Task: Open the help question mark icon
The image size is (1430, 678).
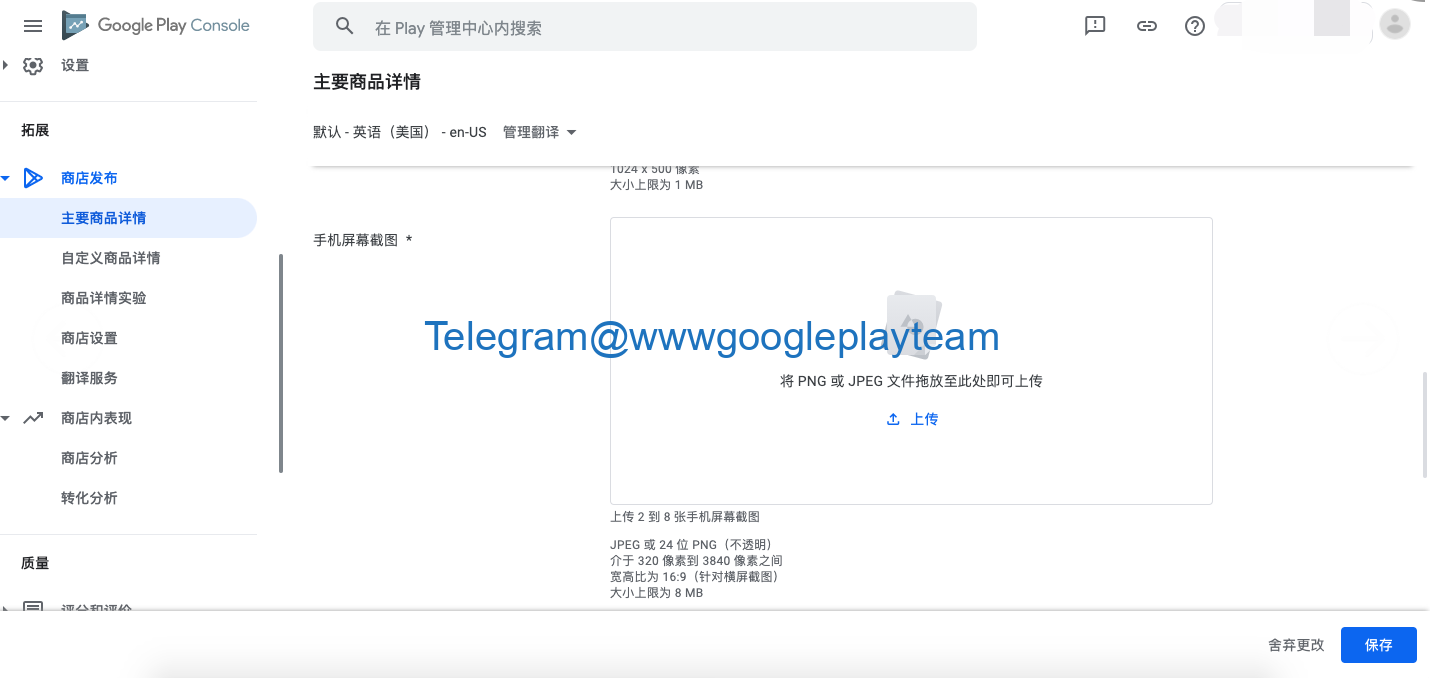Action: (1195, 27)
